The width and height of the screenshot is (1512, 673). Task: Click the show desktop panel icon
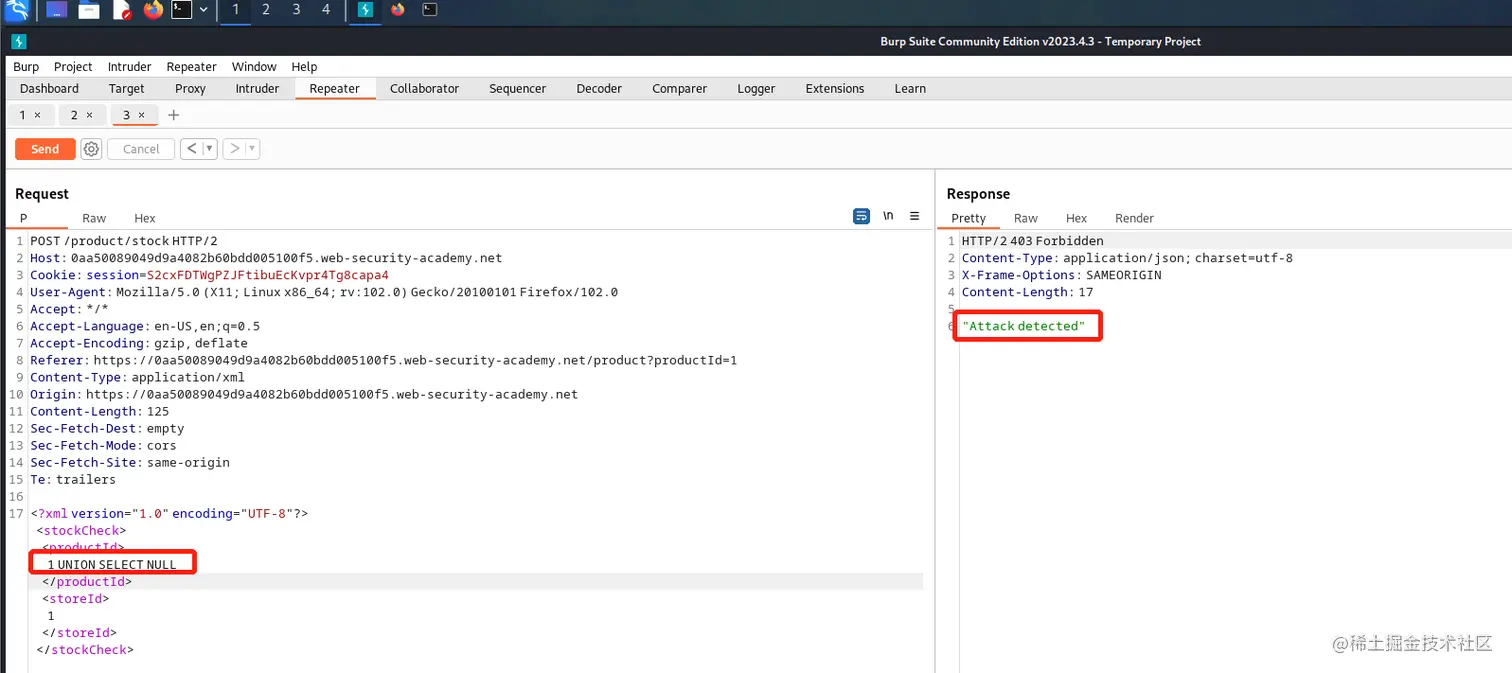(x=57, y=10)
